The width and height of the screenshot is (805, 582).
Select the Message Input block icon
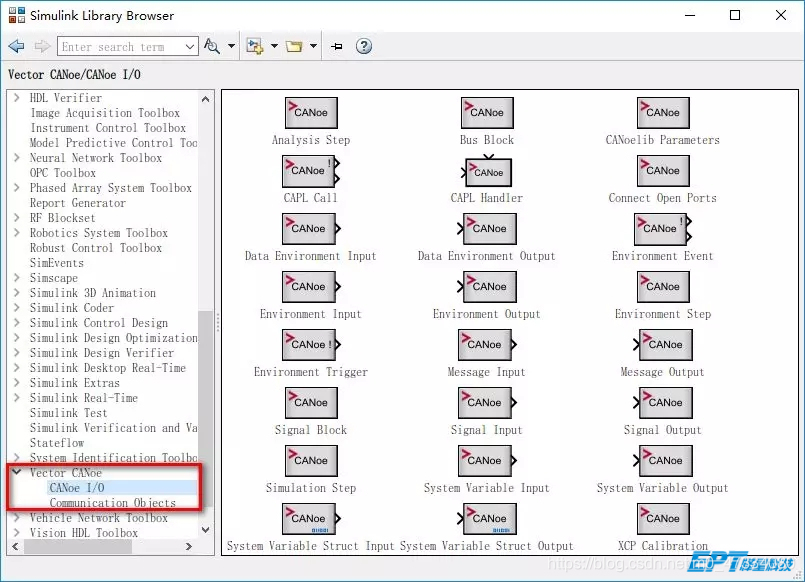[x=487, y=345]
